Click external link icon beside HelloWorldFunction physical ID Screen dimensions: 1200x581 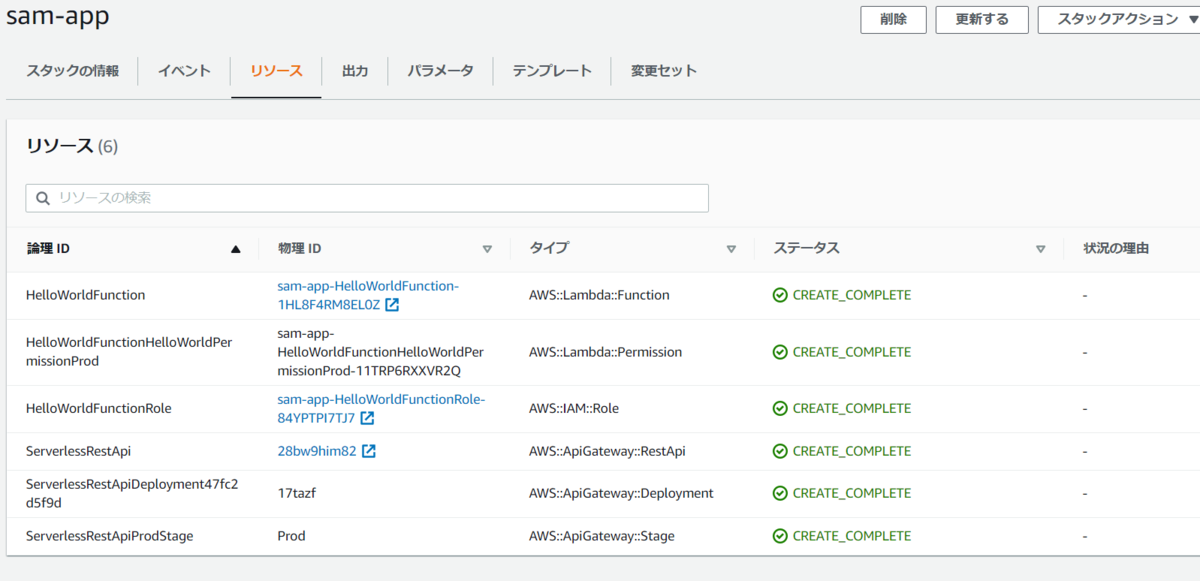click(x=392, y=305)
